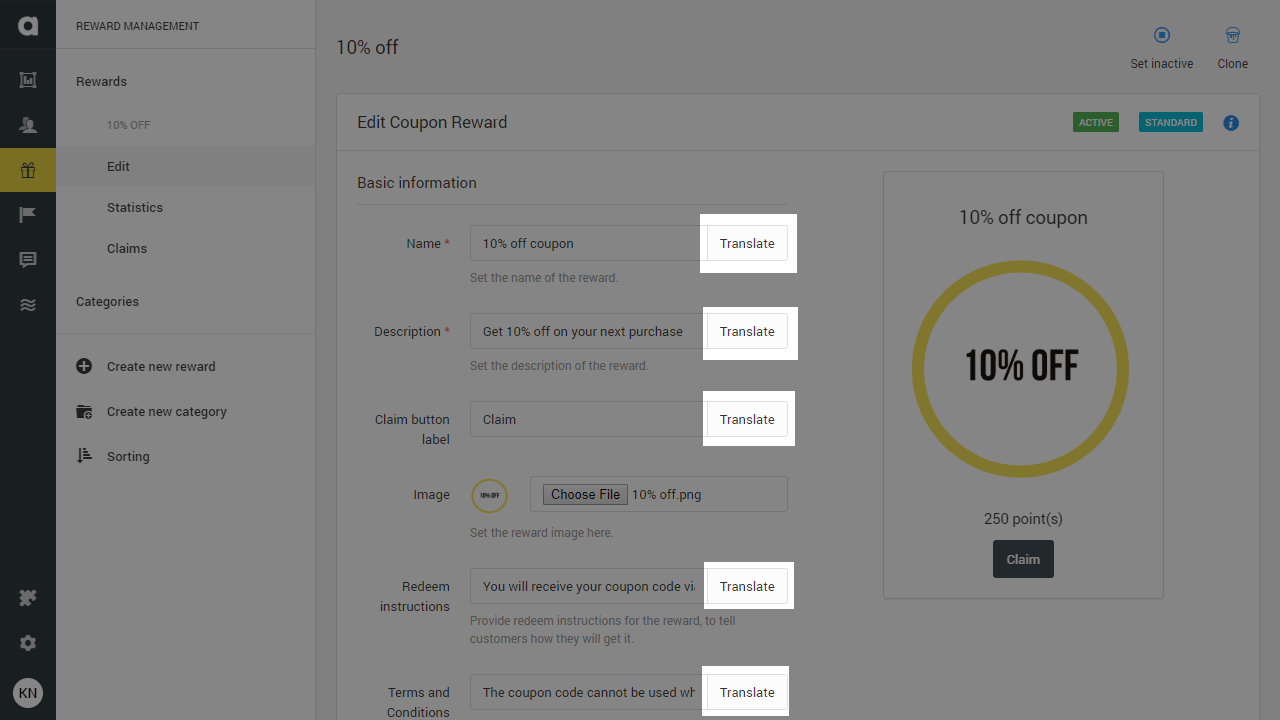Open the Categories section
Image resolution: width=1280 pixels, height=720 pixels.
click(107, 301)
